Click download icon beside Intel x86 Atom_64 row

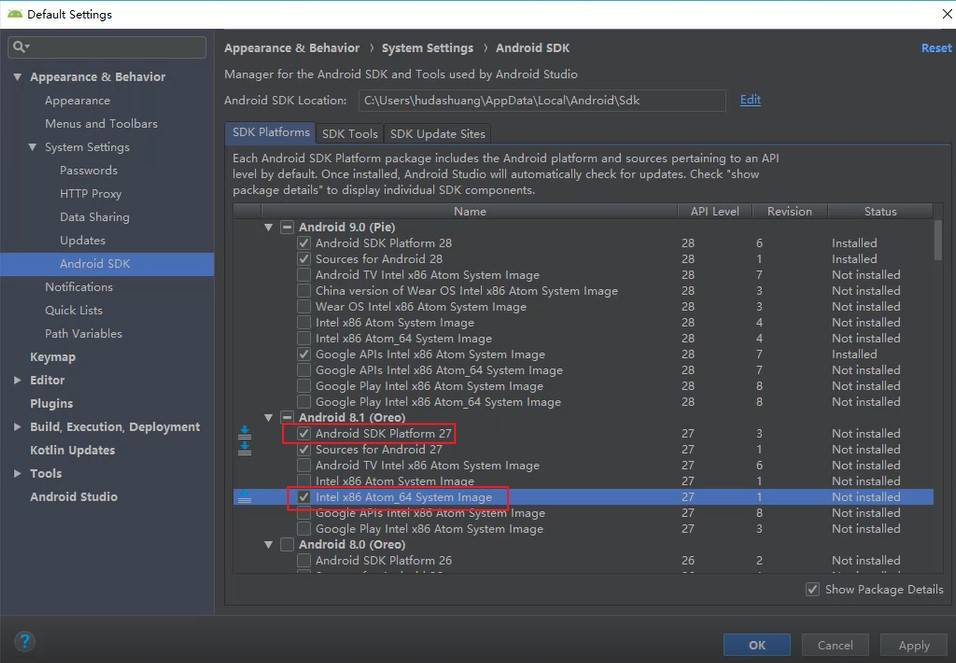(x=244, y=497)
